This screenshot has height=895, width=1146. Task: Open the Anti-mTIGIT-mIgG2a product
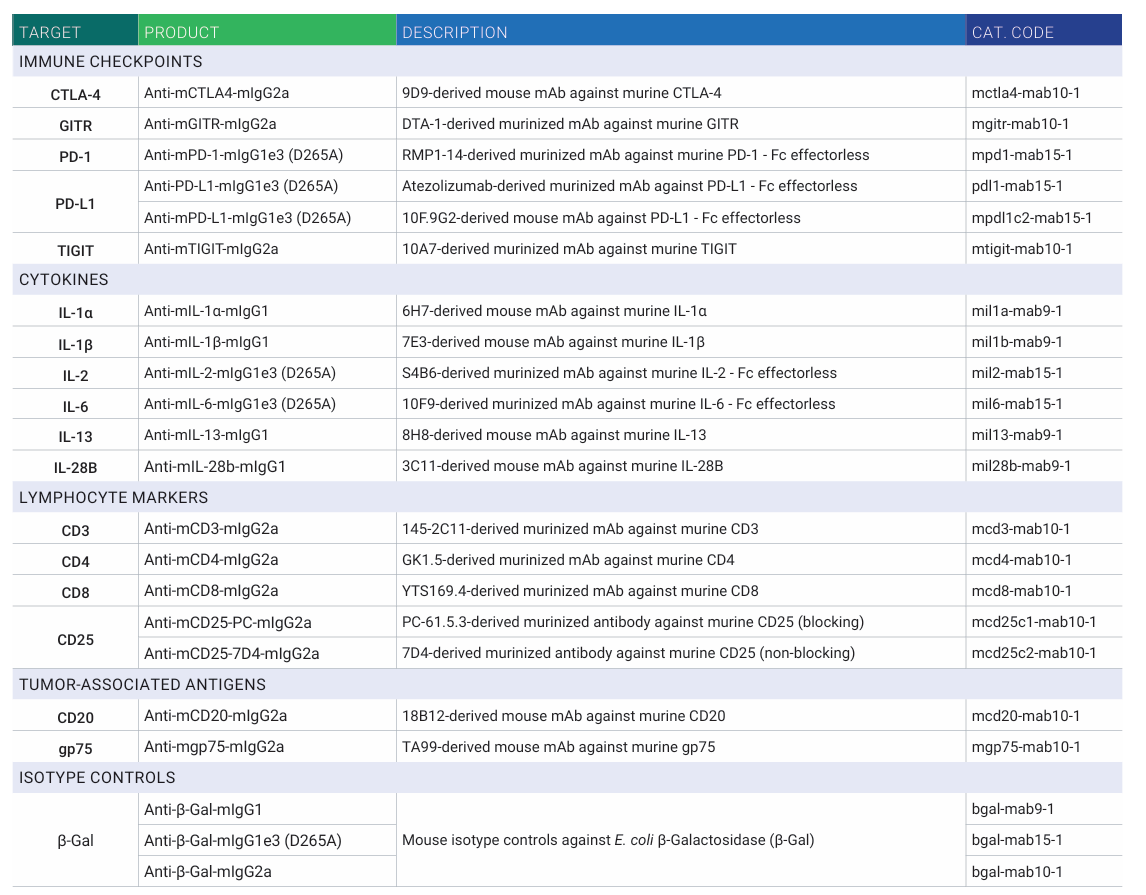[211, 248]
